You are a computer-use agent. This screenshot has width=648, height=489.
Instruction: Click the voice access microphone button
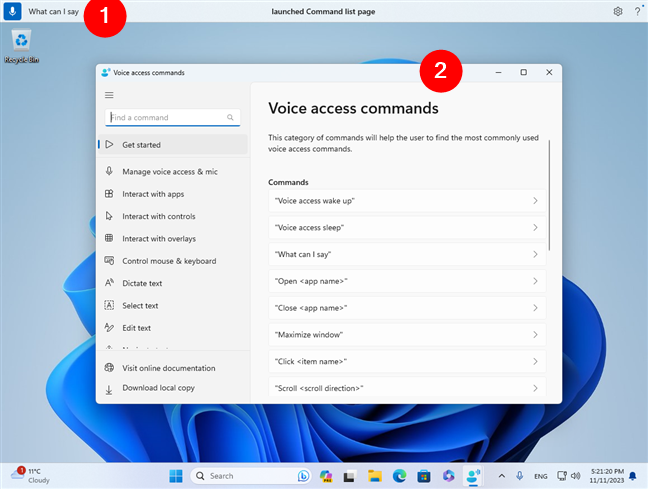click(x=12, y=11)
